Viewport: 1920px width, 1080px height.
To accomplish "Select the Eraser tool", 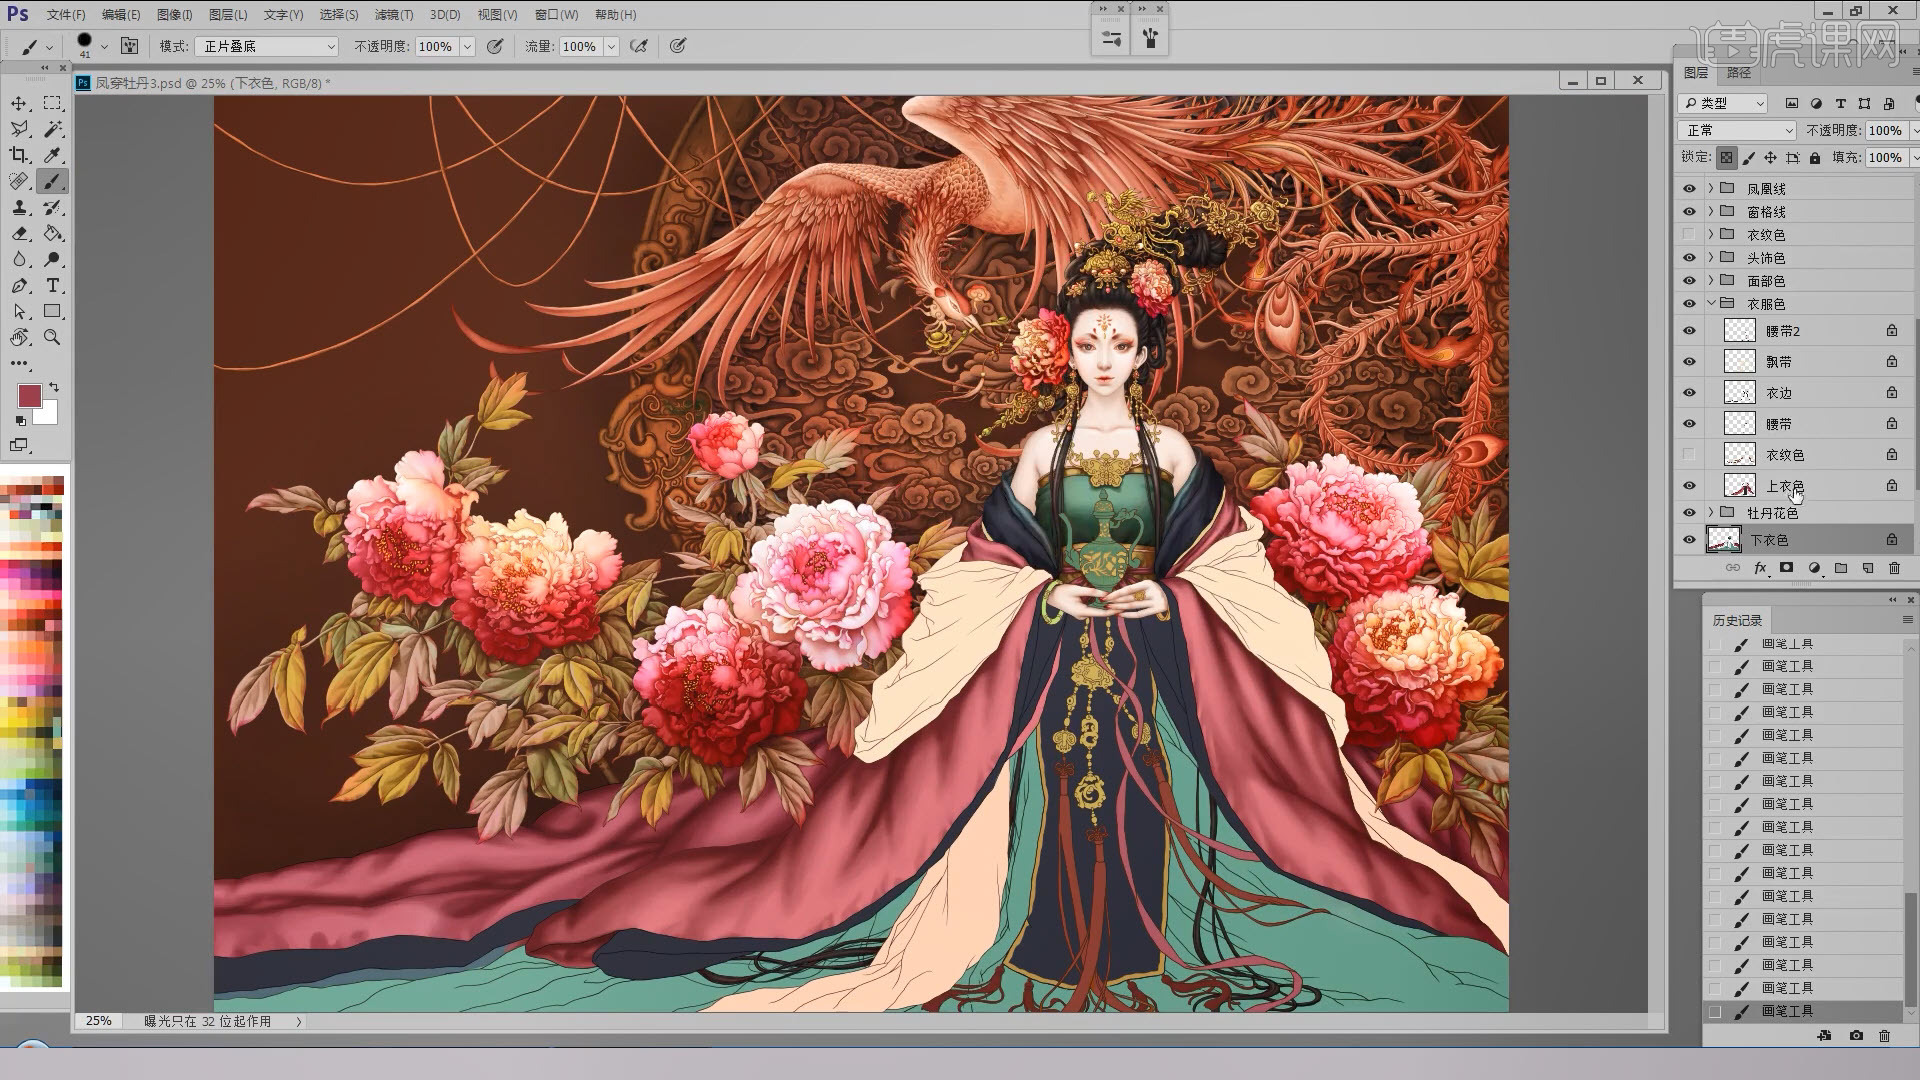I will coord(19,233).
